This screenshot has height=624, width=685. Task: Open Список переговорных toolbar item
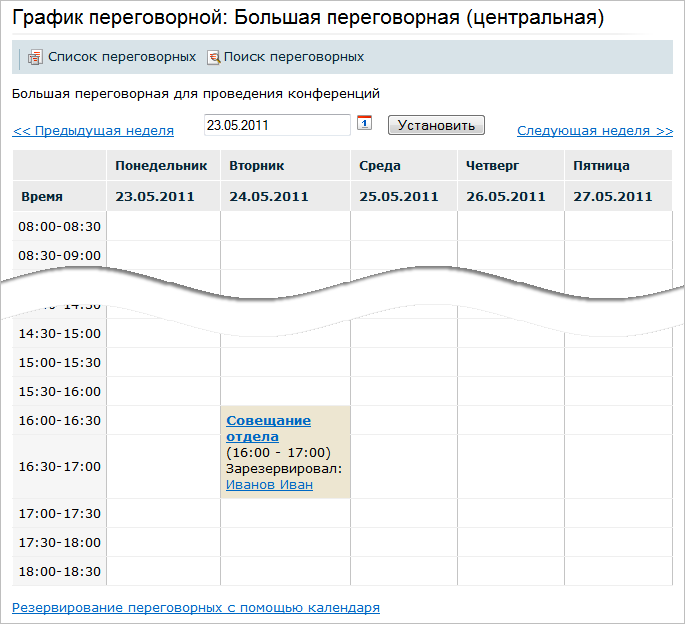(121, 57)
